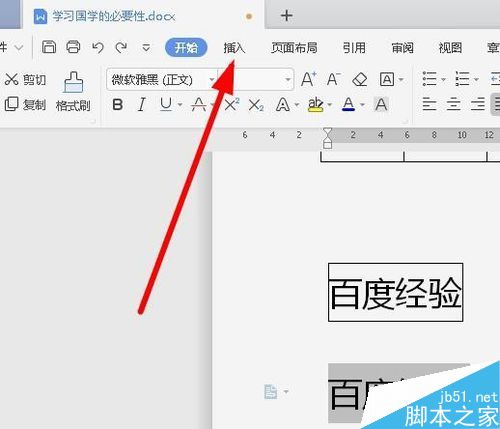Go to the 审阅 tab

(402, 48)
